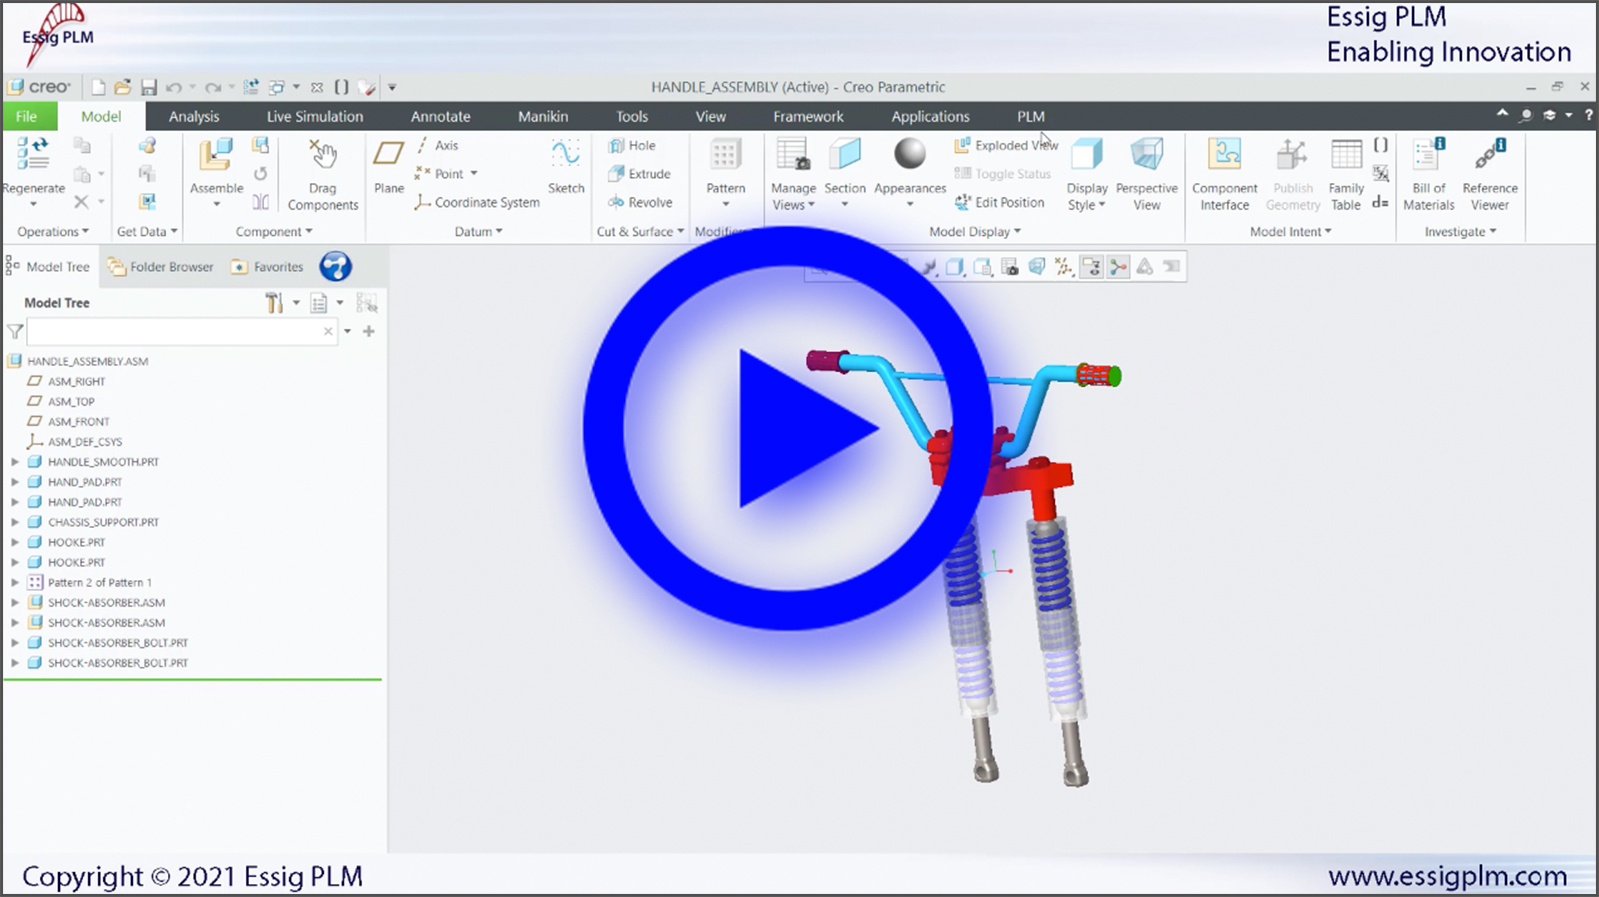Click the New file icon
Image resolution: width=1599 pixels, height=897 pixels.
pos(98,87)
